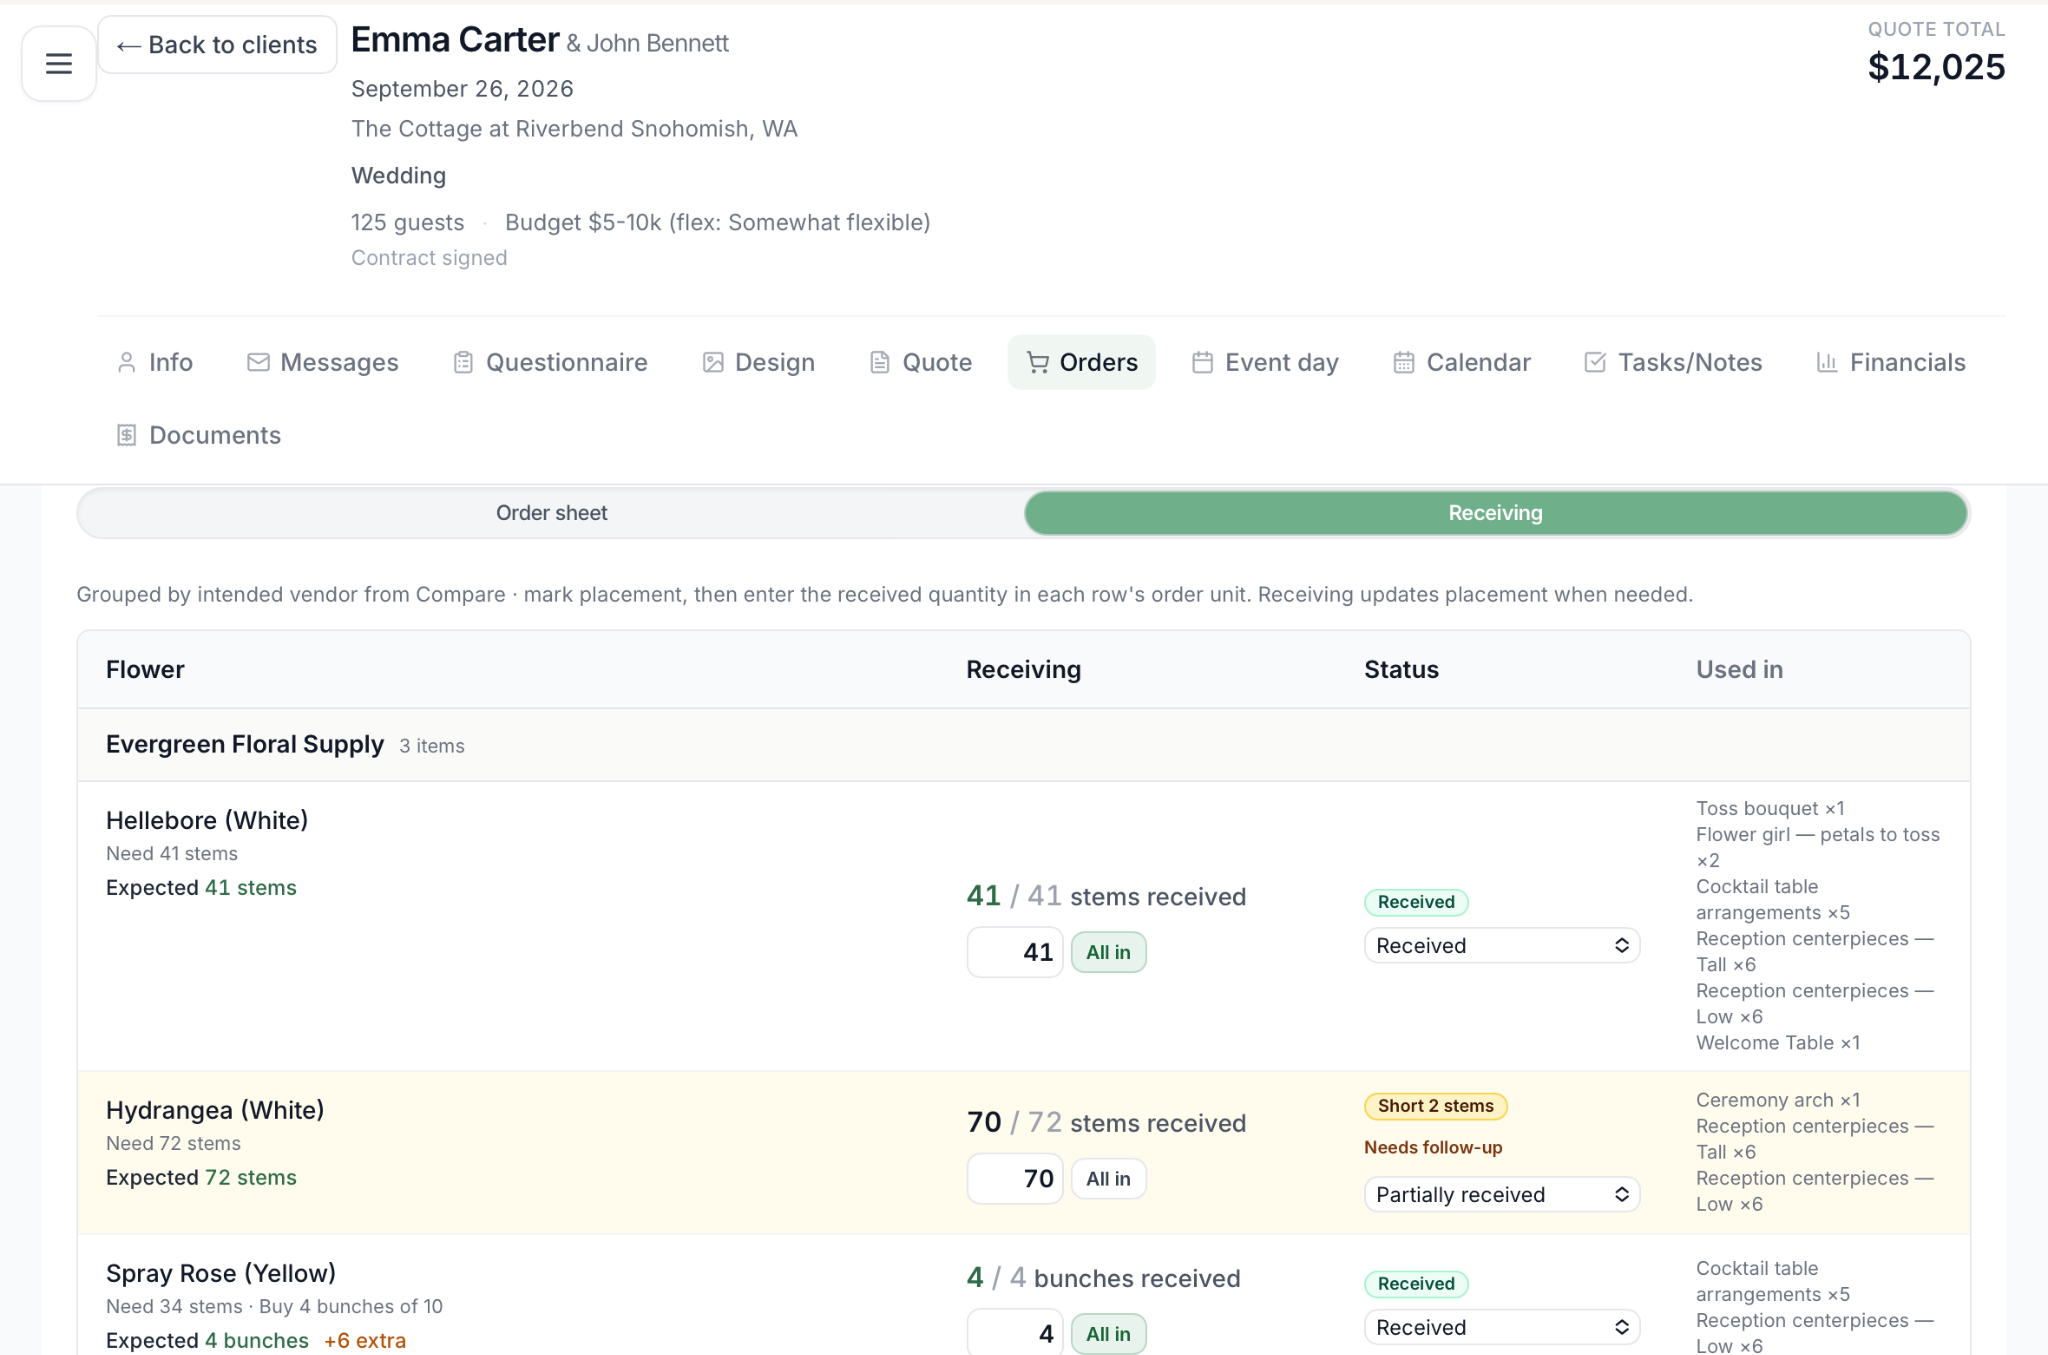Open the Tasks/Notes tab
The height and width of the screenshot is (1355, 2048).
tap(1673, 362)
